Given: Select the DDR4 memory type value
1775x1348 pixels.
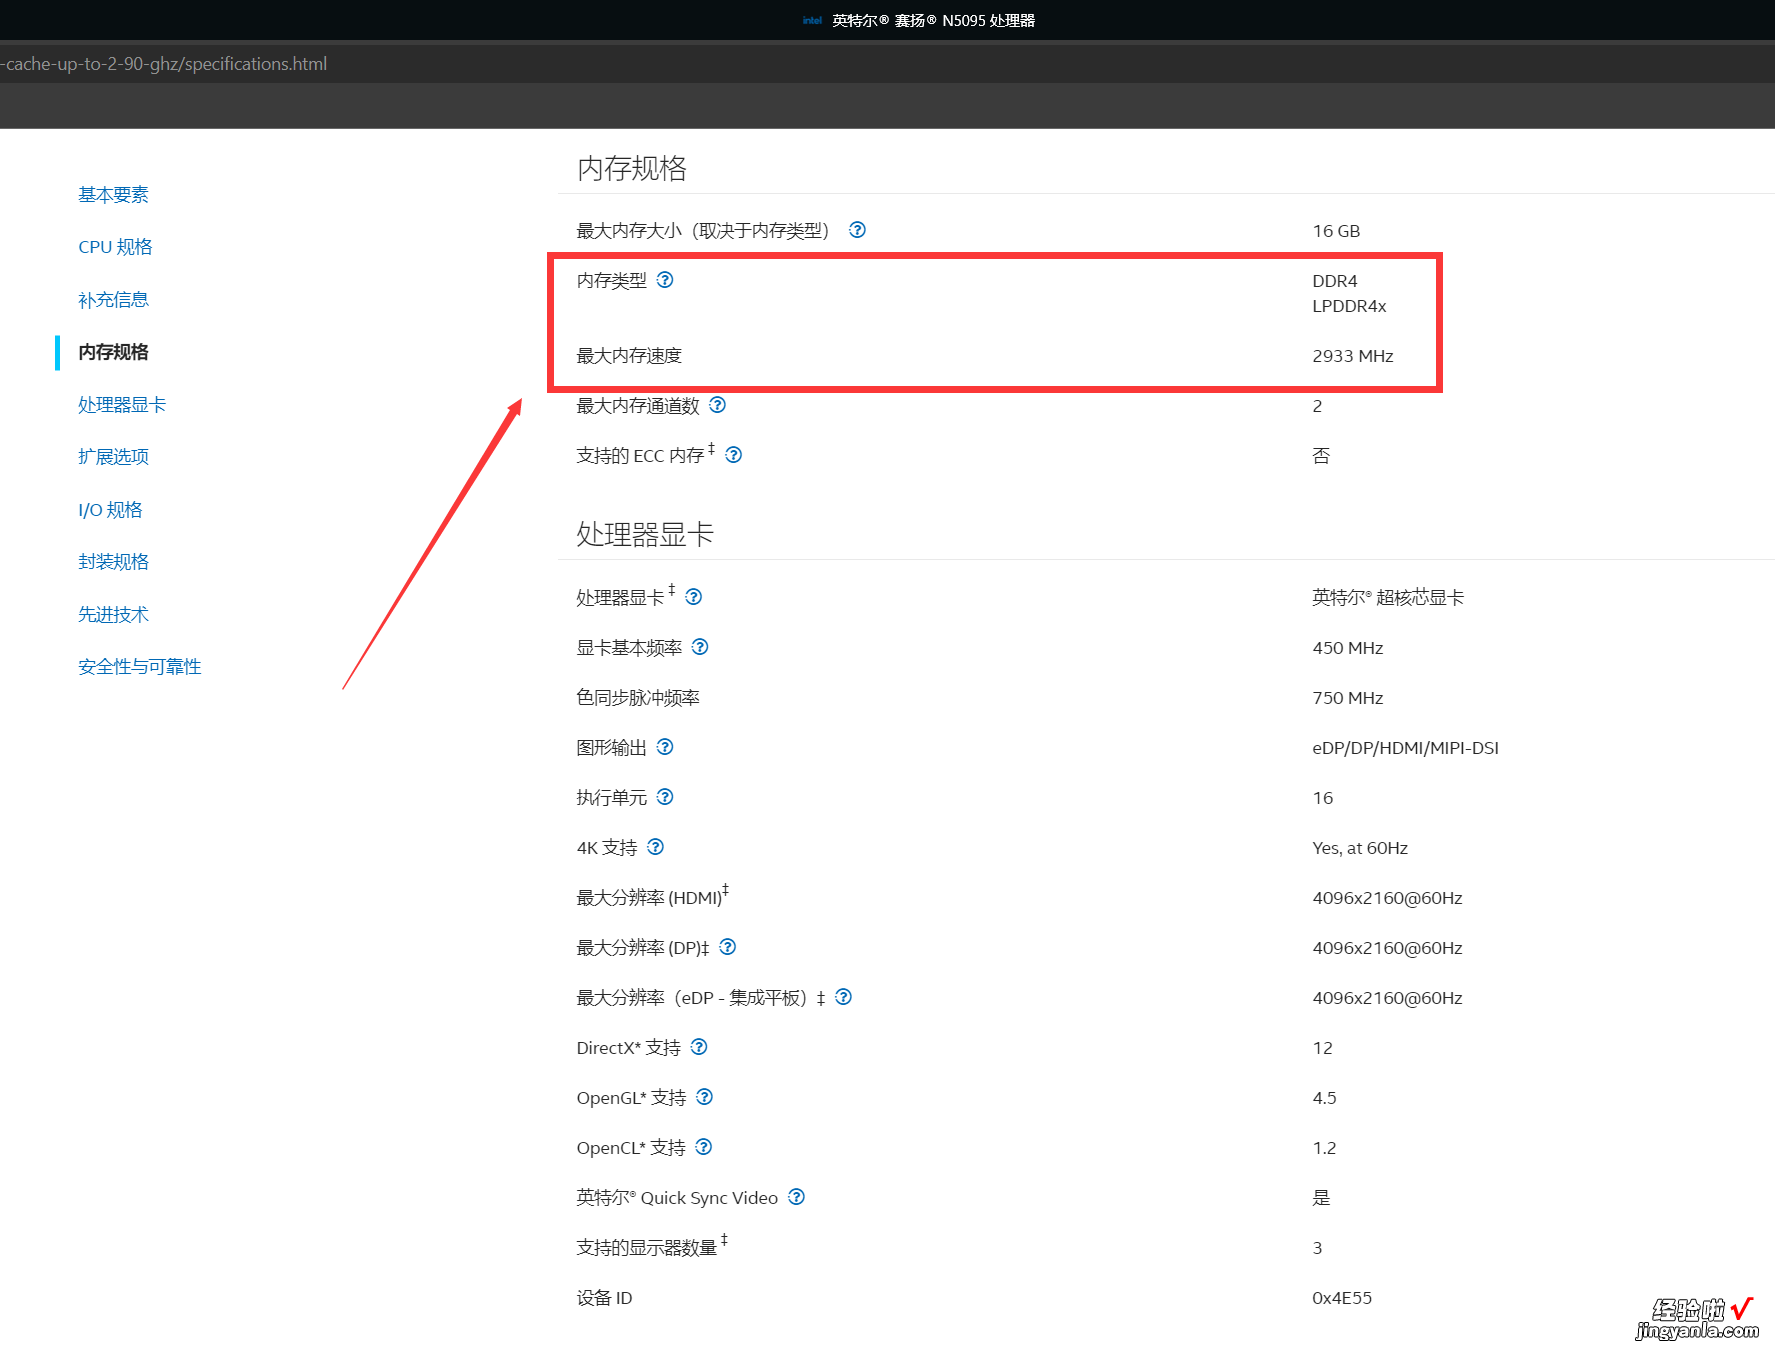Looking at the screenshot, I should [1335, 281].
